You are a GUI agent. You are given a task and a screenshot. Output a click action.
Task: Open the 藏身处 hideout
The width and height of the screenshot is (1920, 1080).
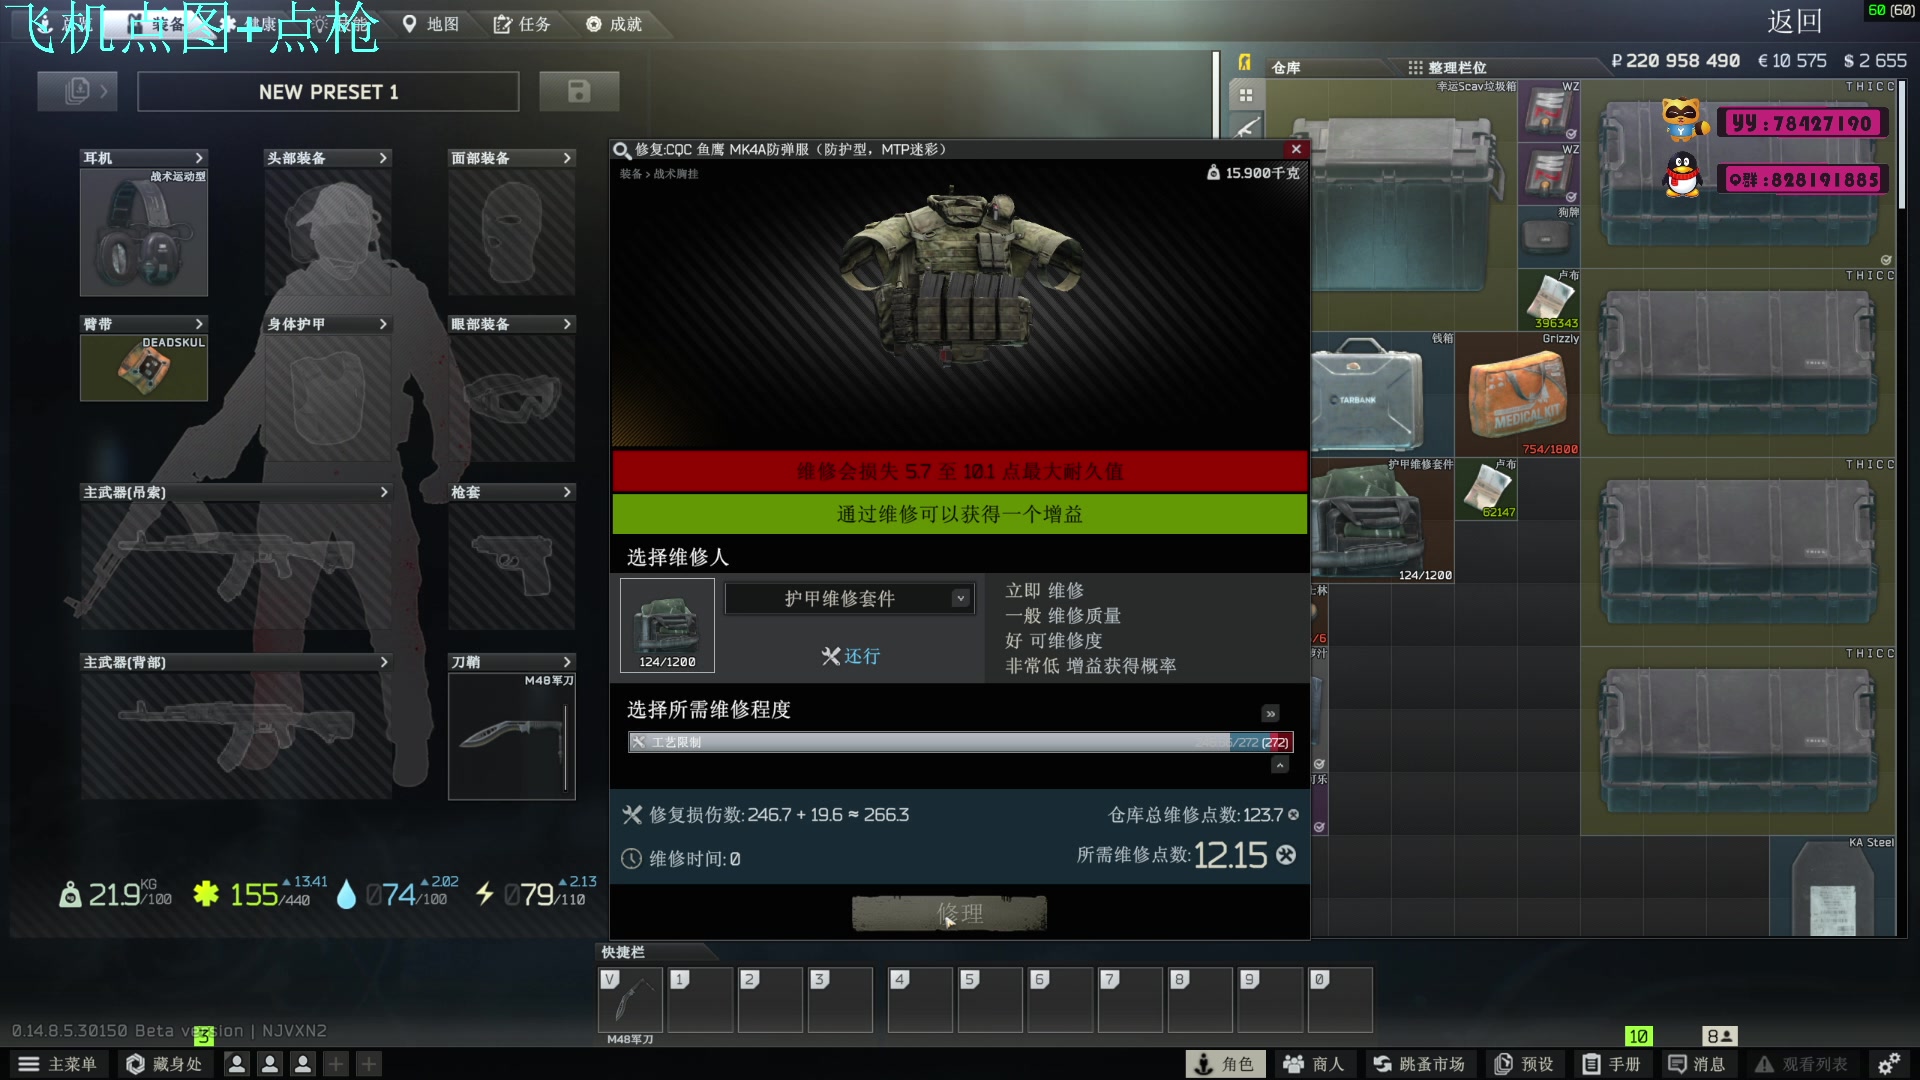pyautogui.click(x=164, y=1064)
